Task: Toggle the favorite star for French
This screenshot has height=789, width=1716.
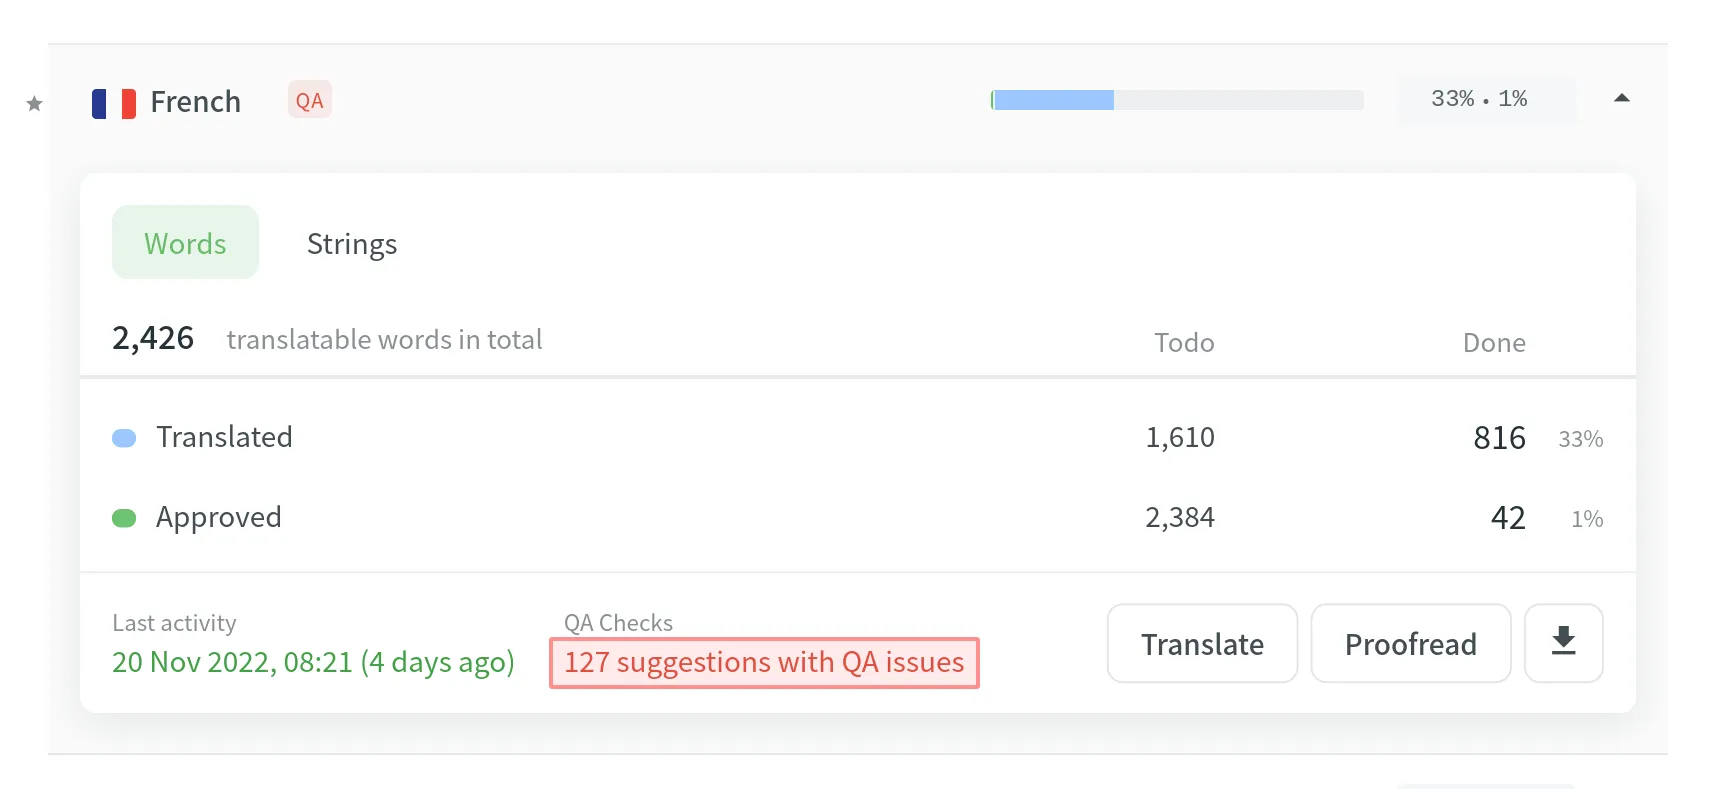Action: (33, 104)
